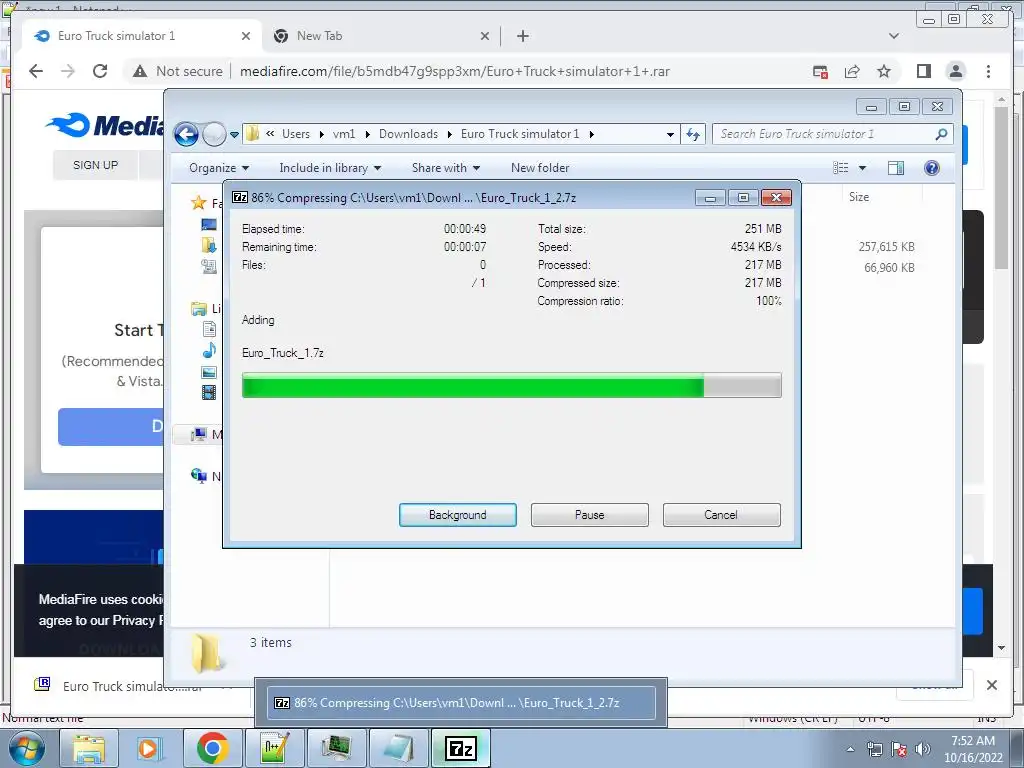Pause the 7-Zip compression
1024x768 pixels.
(589, 515)
